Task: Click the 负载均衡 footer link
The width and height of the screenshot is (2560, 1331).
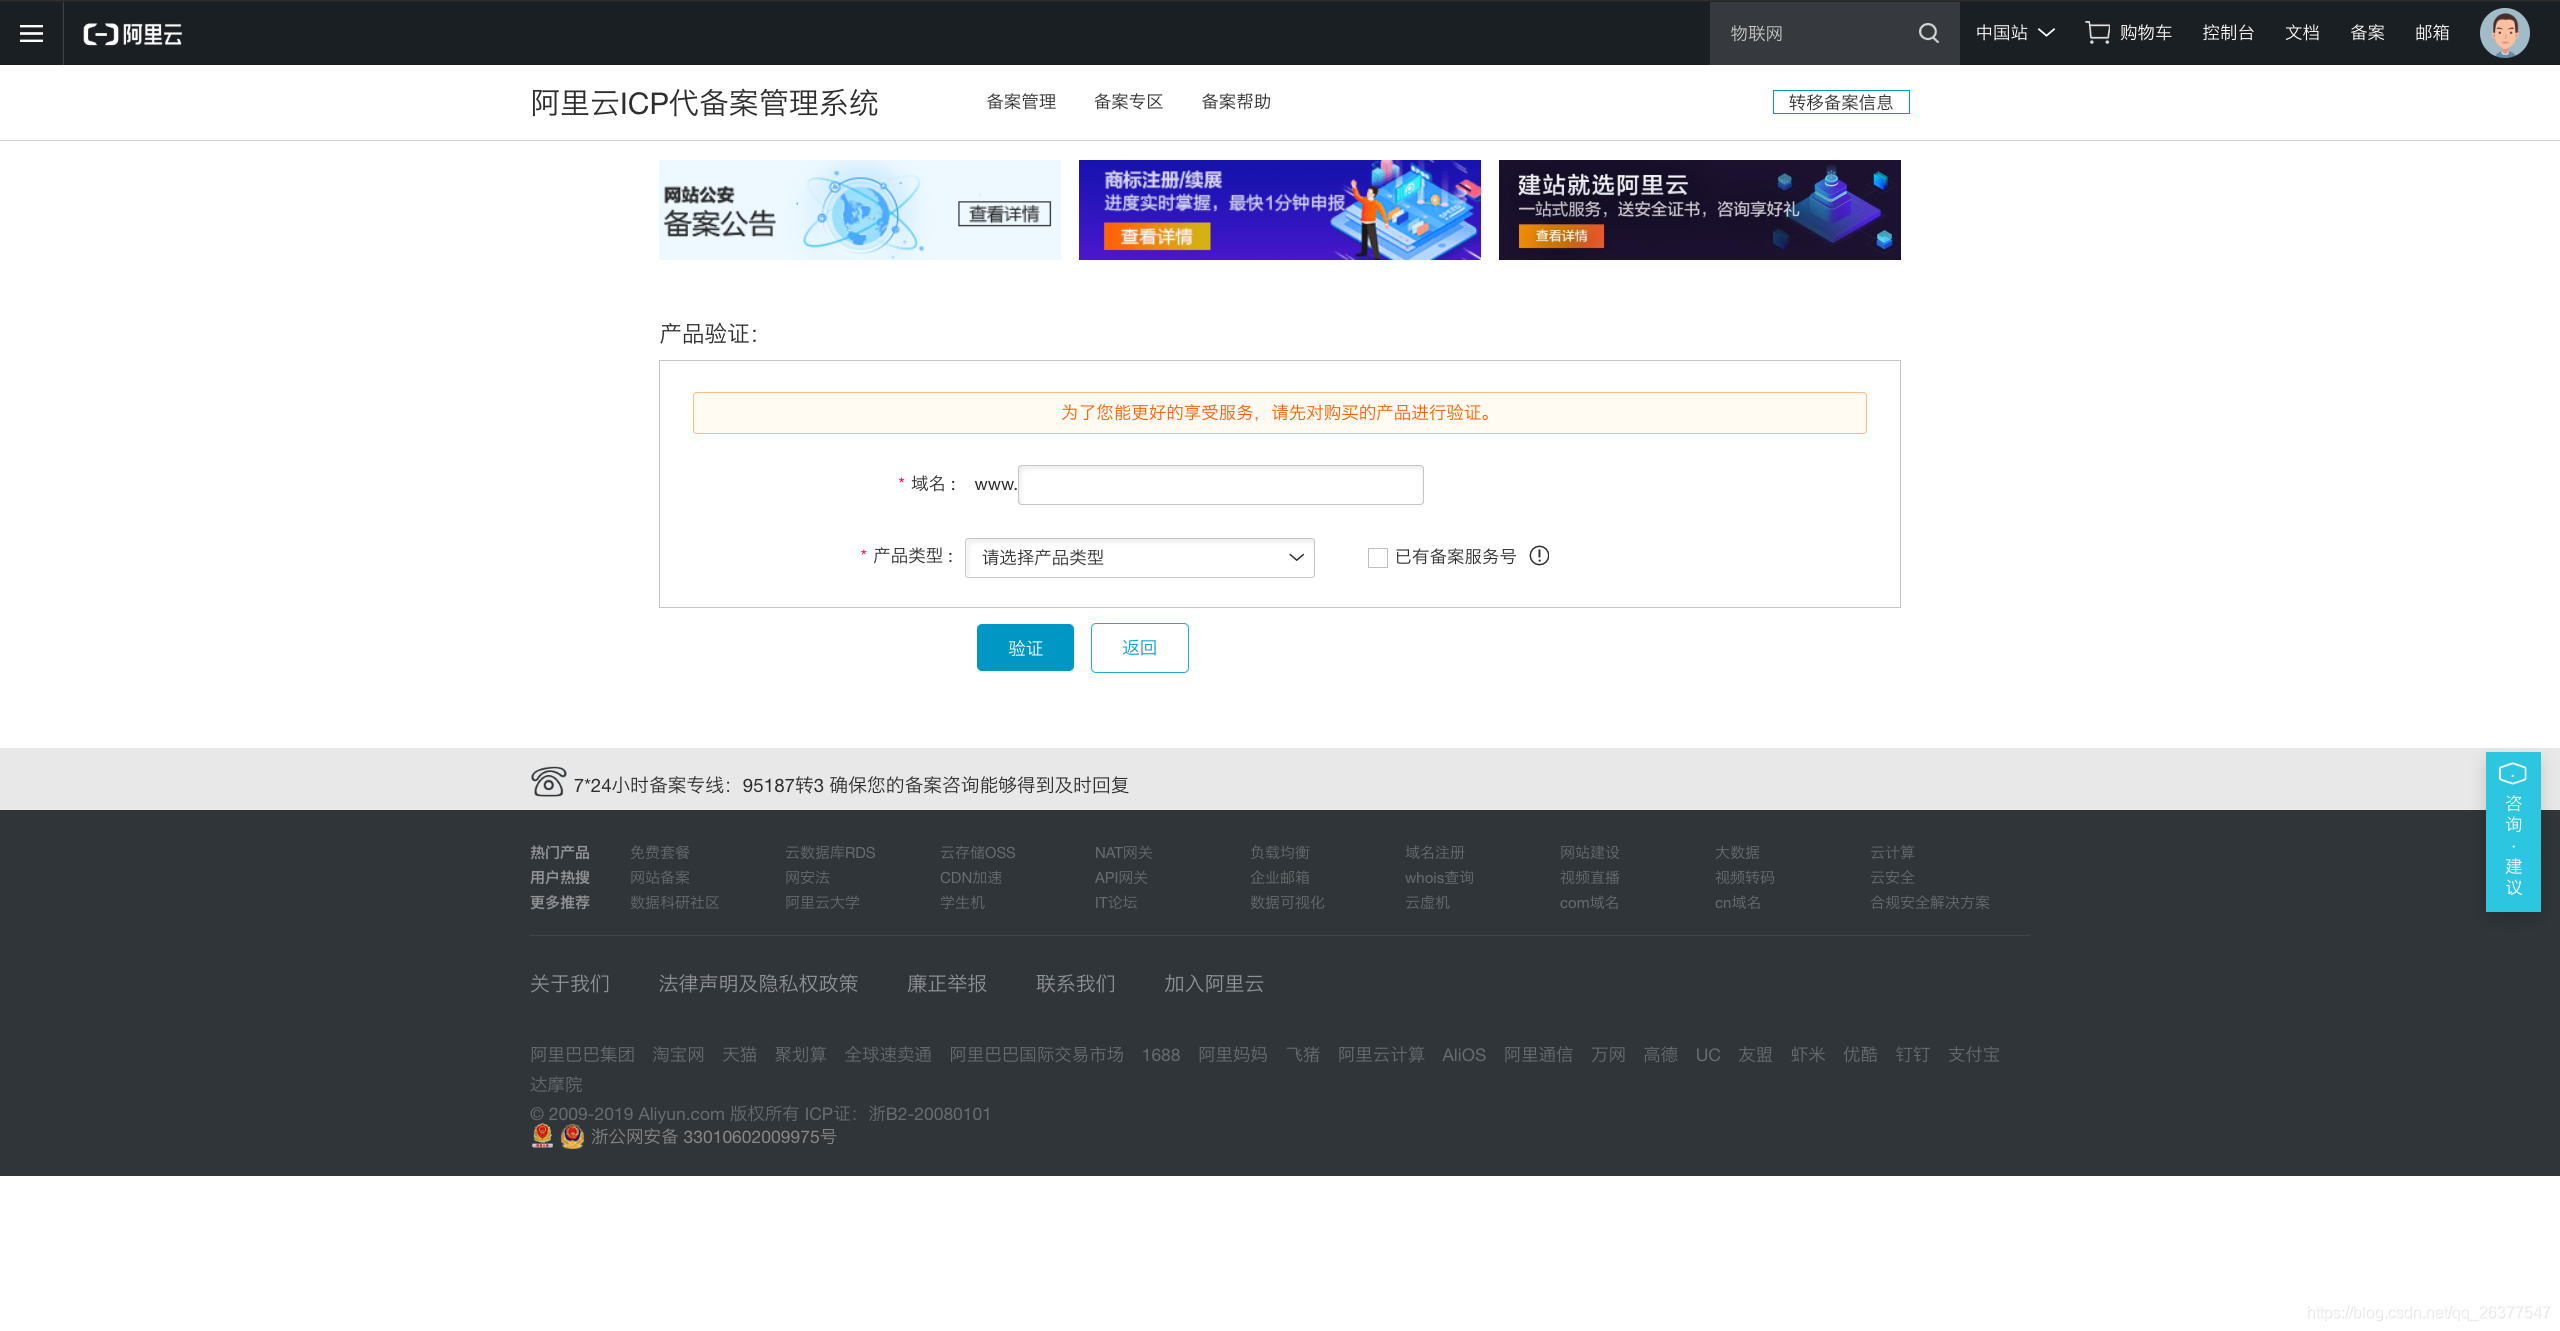Action: click(1280, 852)
